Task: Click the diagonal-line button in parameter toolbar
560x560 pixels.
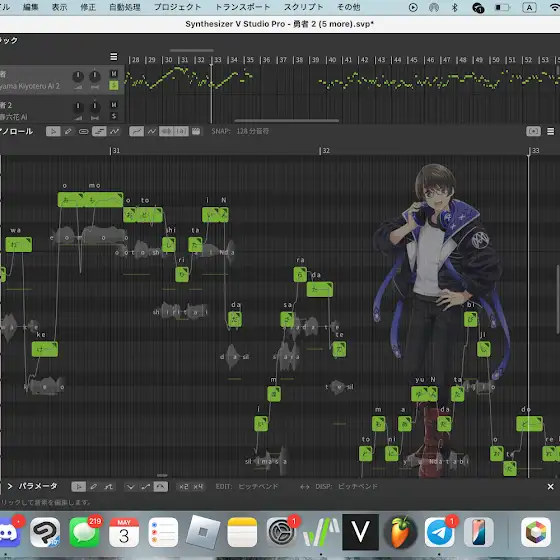Action: (146, 486)
